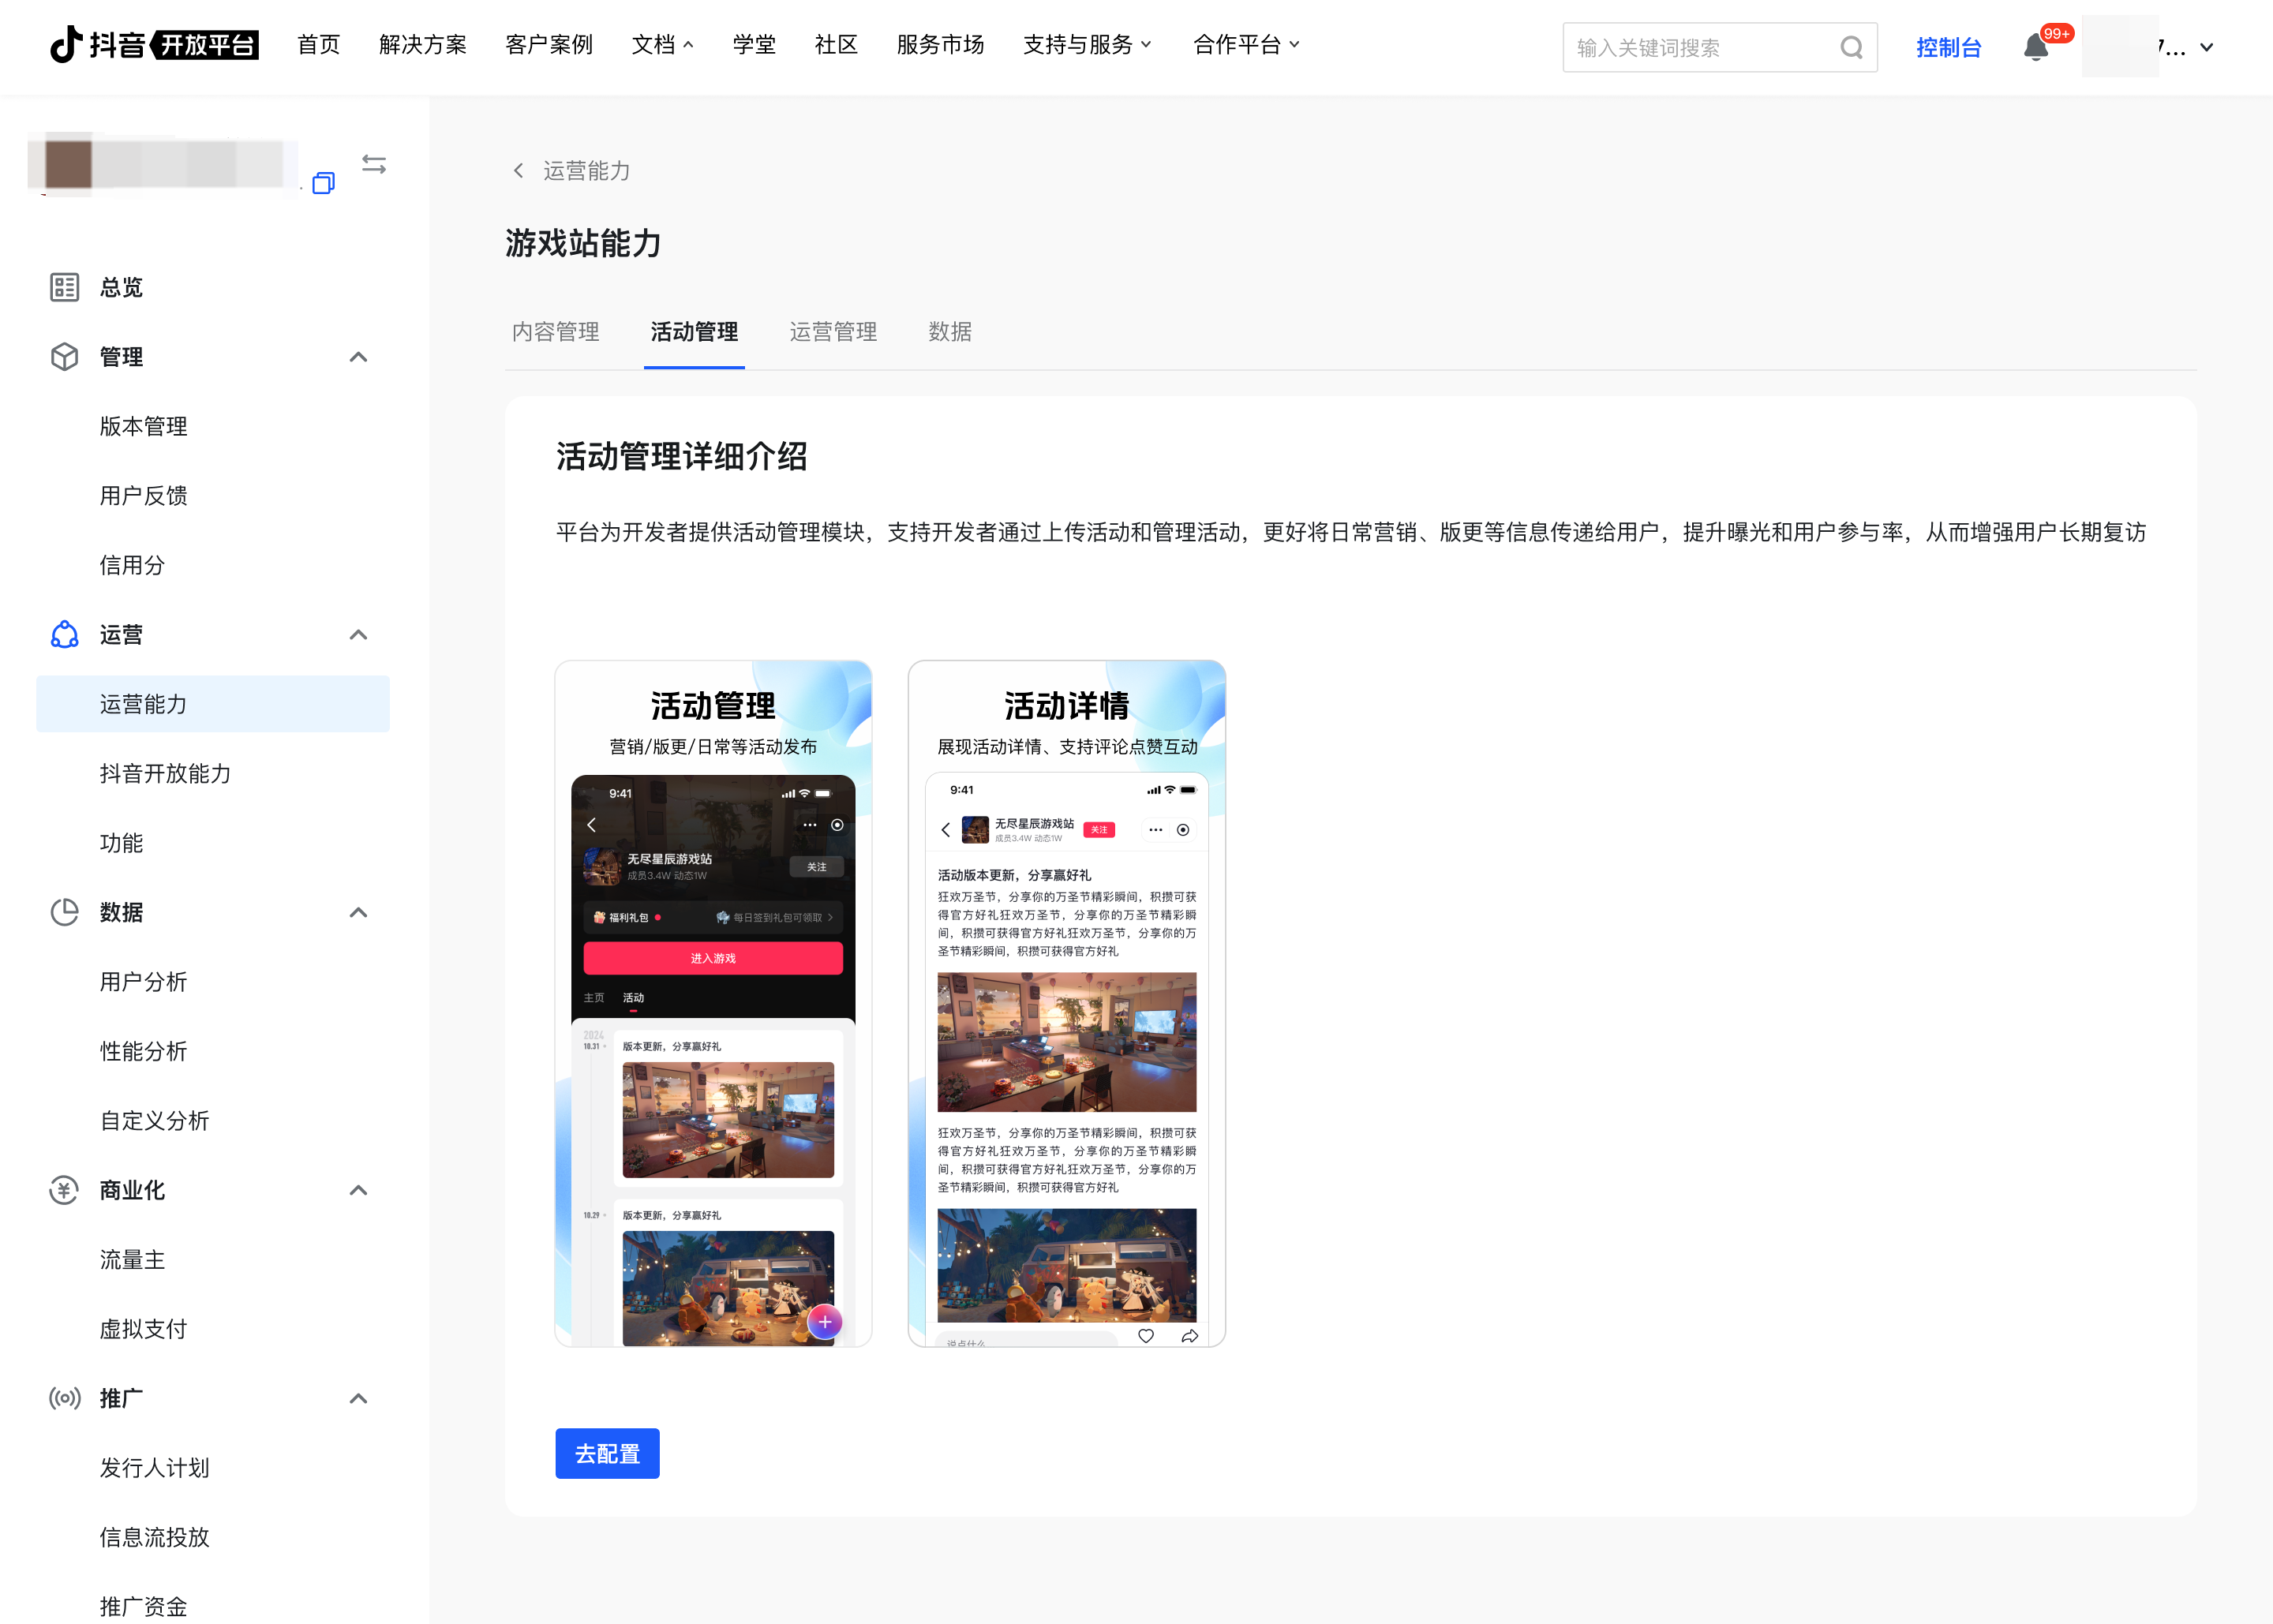Collapse the 数据 section
This screenshot has width=2273, height=1624.
point(358,912)
